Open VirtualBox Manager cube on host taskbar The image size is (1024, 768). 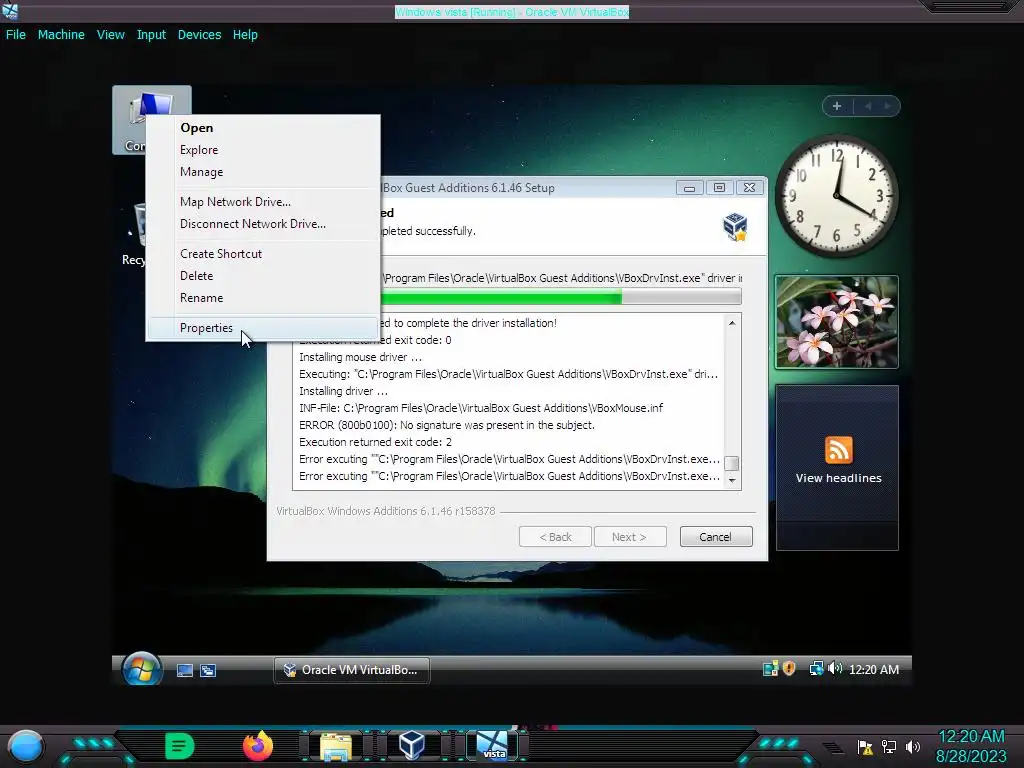tap(412, 746)
